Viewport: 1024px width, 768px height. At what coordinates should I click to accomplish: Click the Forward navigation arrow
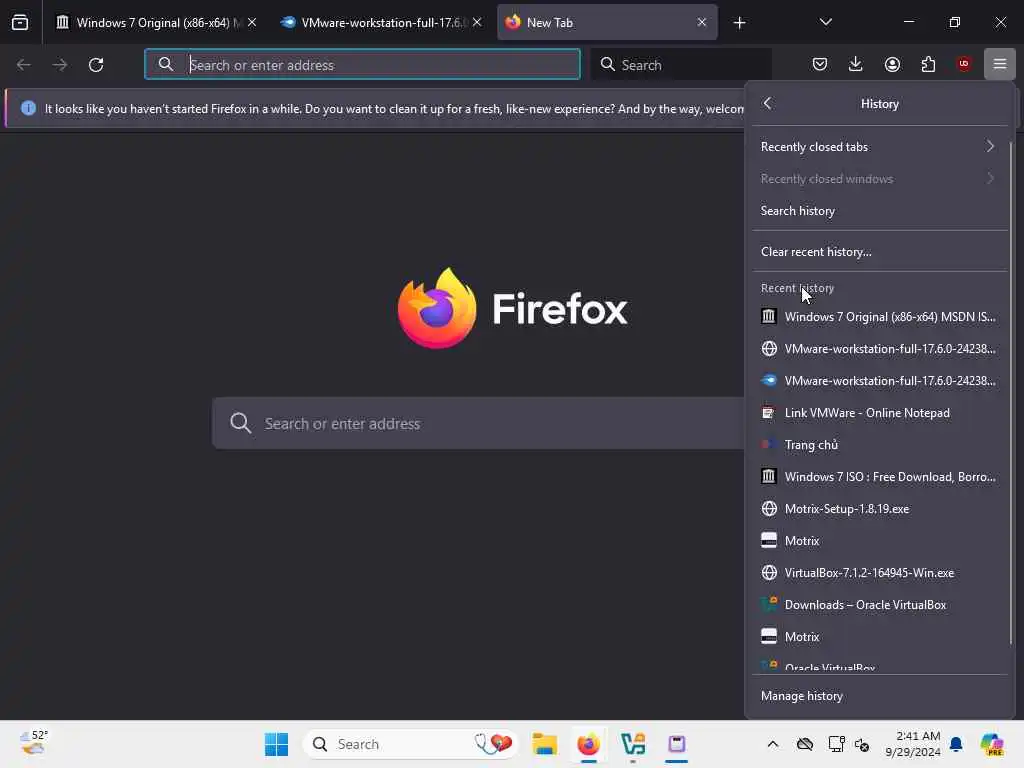click(59, 65)
